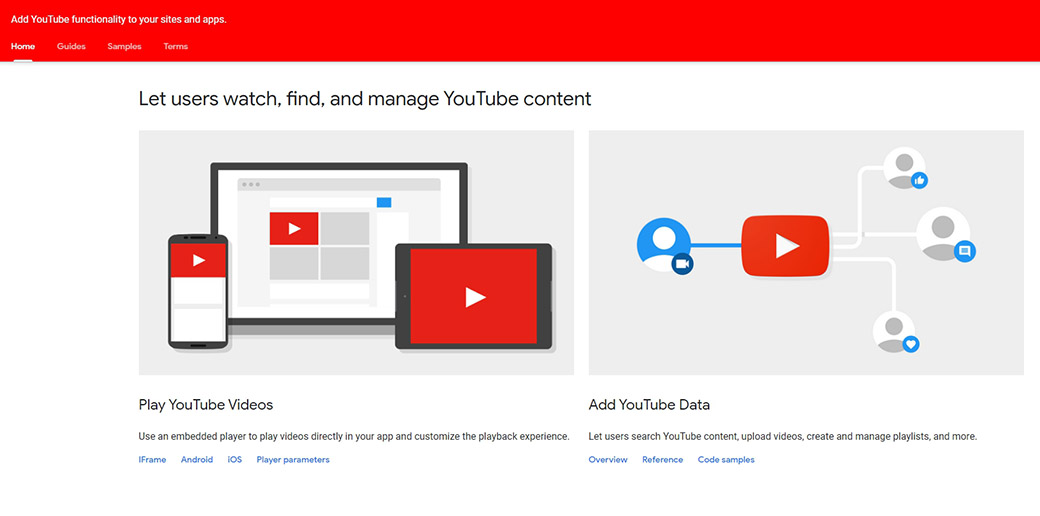Screen dimensions: 1040x516
Task: Go to the Samples tab
Action: pyautogui.click(x=125, y=46)
